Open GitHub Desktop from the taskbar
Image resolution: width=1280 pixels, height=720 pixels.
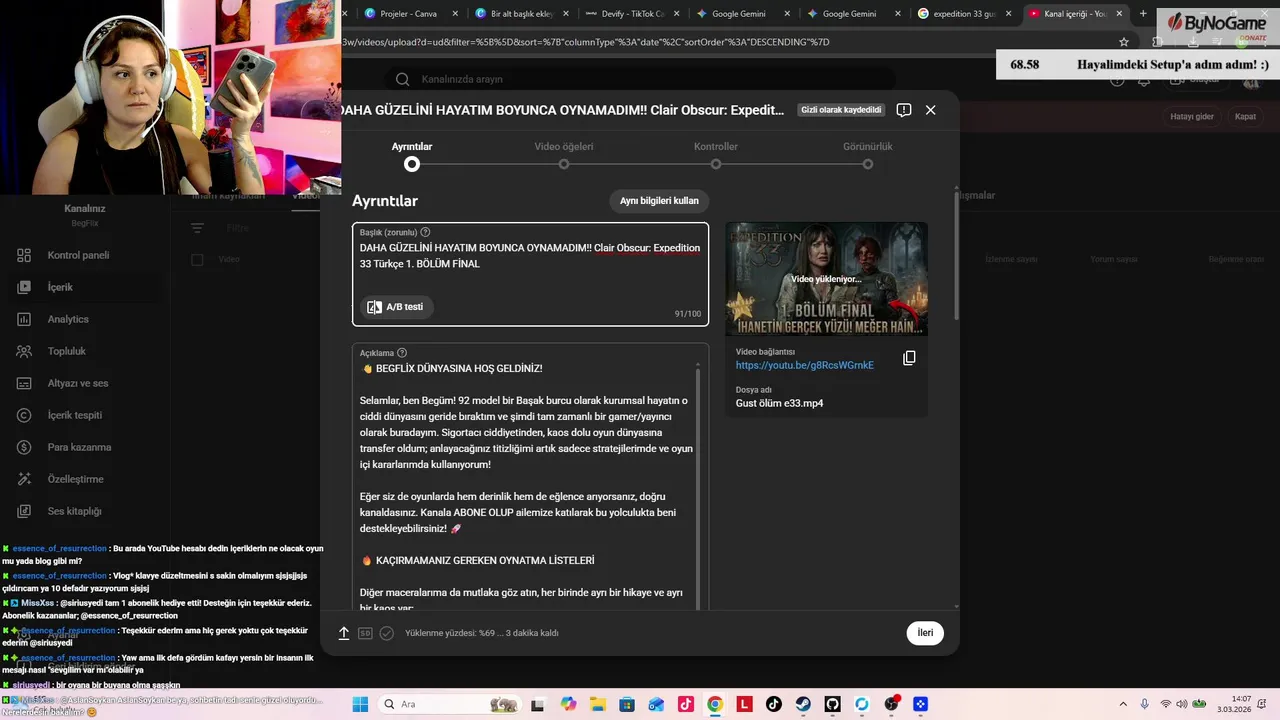tap(833, 704)
